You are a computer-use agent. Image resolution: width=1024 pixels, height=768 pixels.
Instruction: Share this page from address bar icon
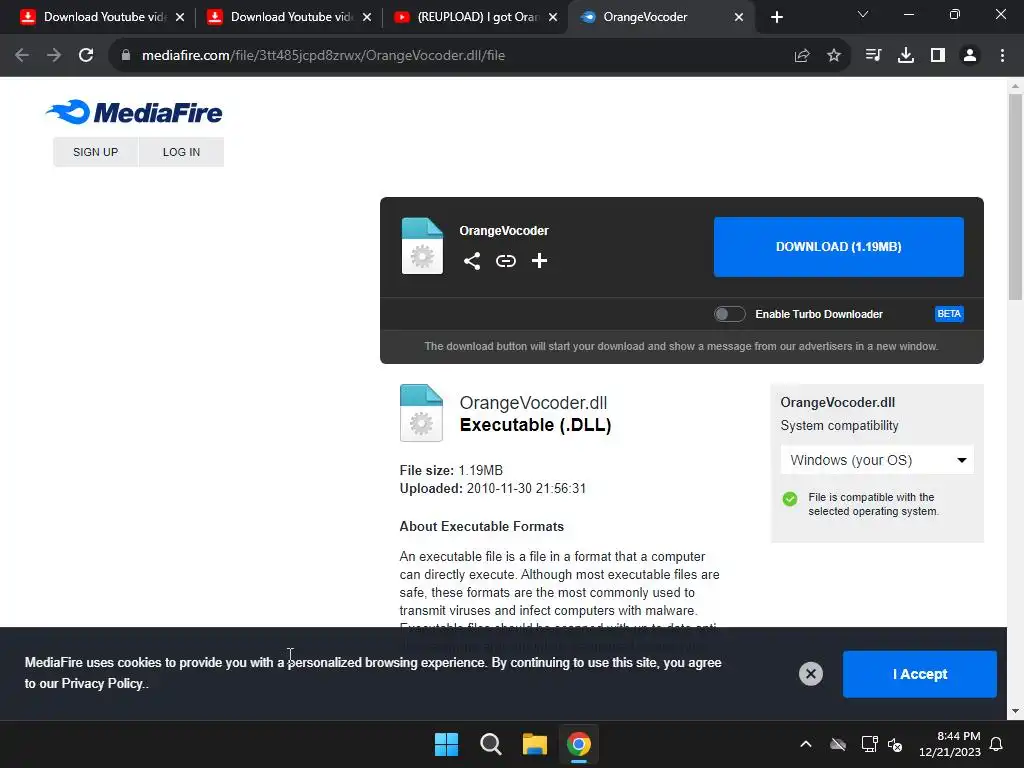tap(802, 56)
